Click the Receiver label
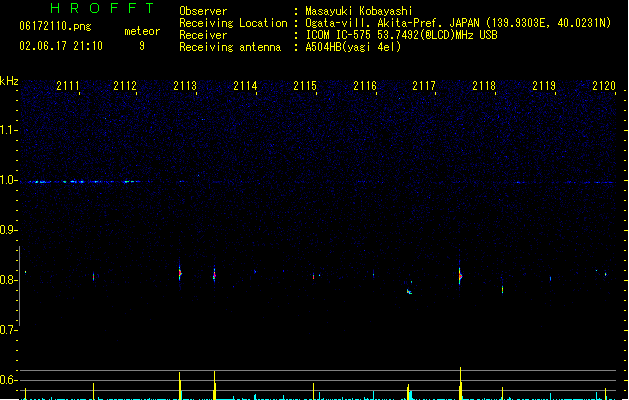Image resolution: width=629 pixels, height=400 pixels. click(x=203, y=35)
